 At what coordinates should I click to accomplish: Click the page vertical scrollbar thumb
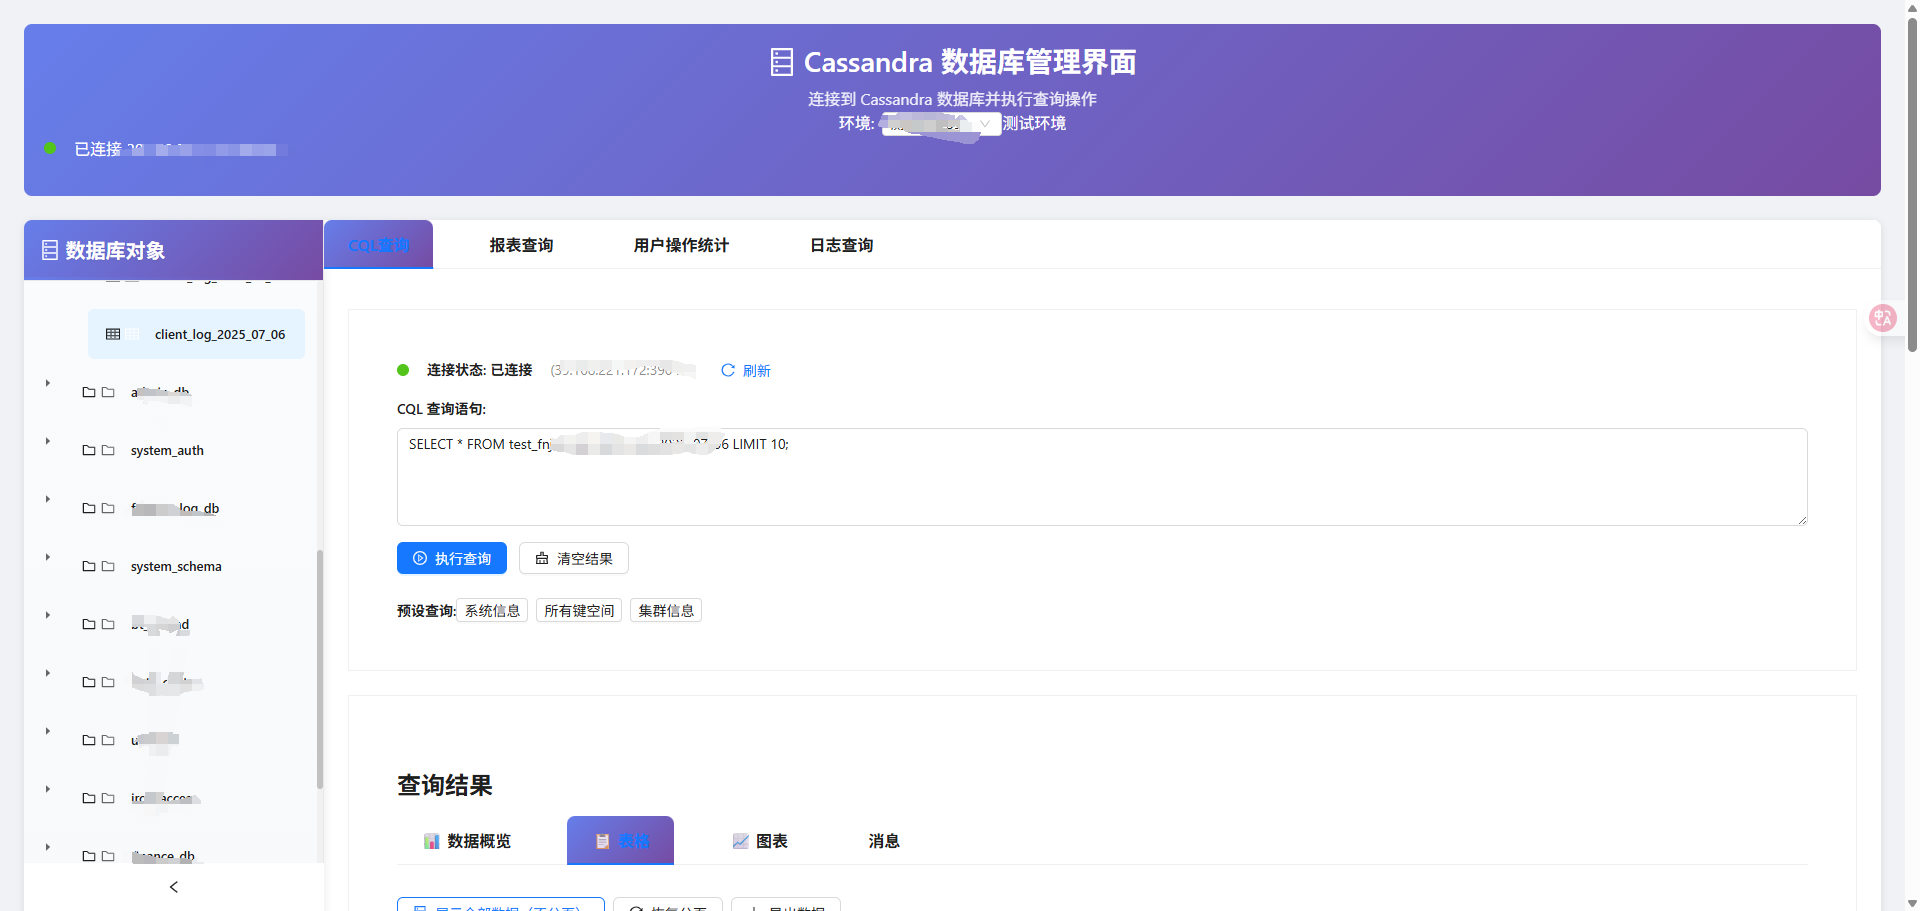(x=1912, y=184)
